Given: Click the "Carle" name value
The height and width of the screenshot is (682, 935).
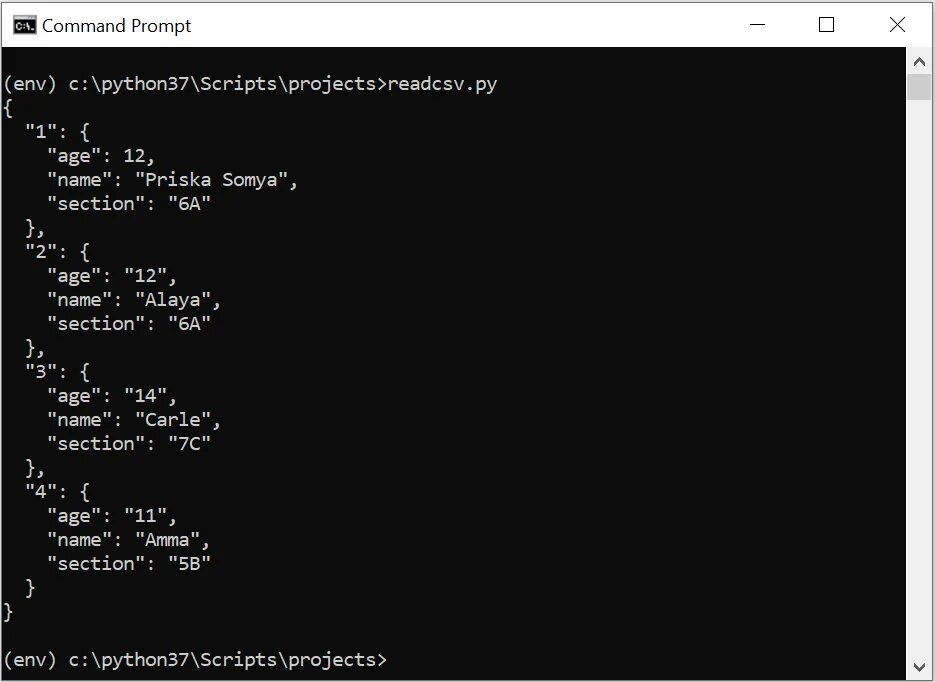Looking at the screenshot, I should click(x=173, y=419).
